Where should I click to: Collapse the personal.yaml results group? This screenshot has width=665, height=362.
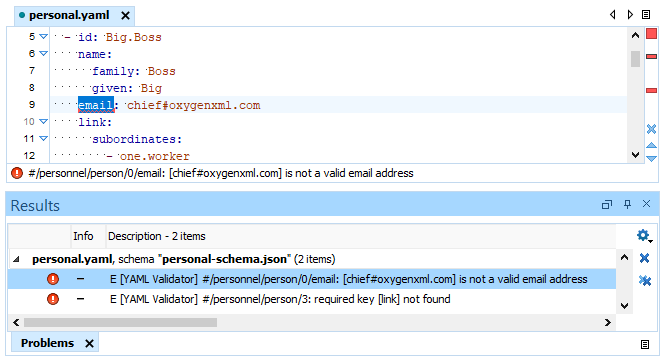pos(16,259)
